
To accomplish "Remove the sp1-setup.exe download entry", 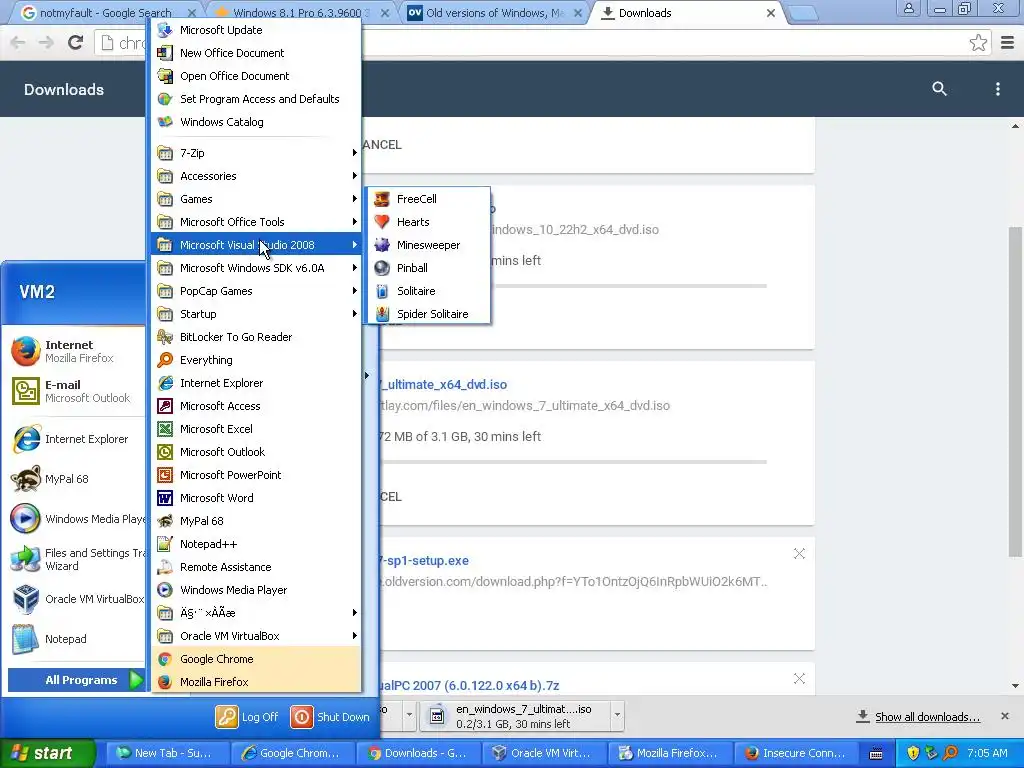I will [799, 554].
